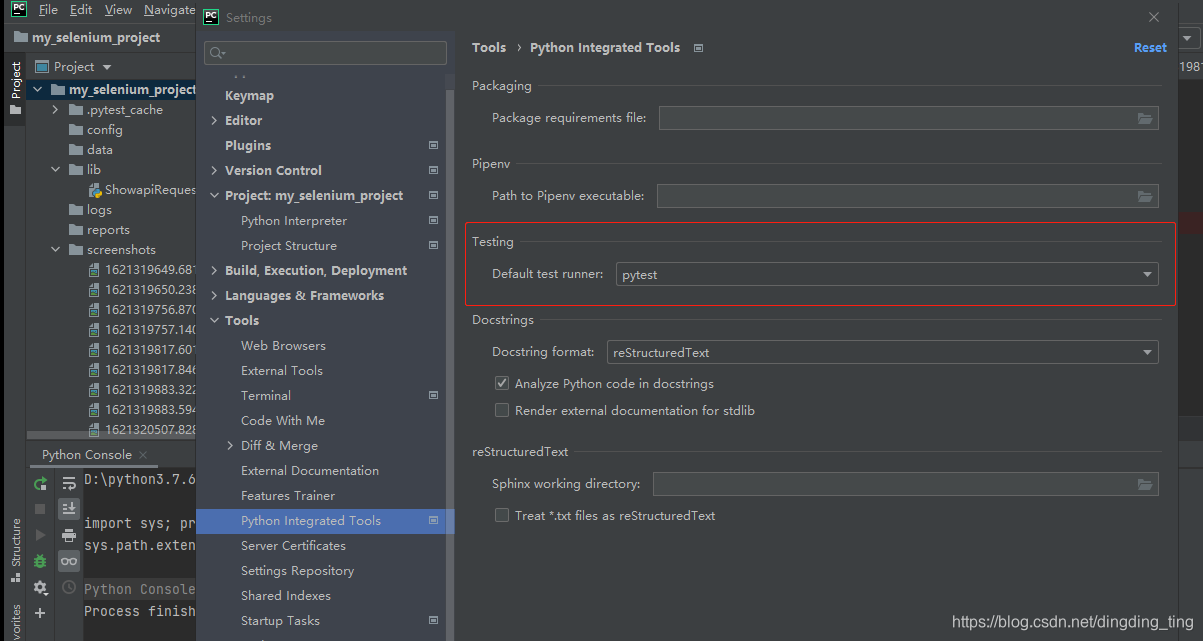The width and height of the screenshot is (1203, 641).
Task: Expand Languages & Frameworks group
Action: (214, 295)
